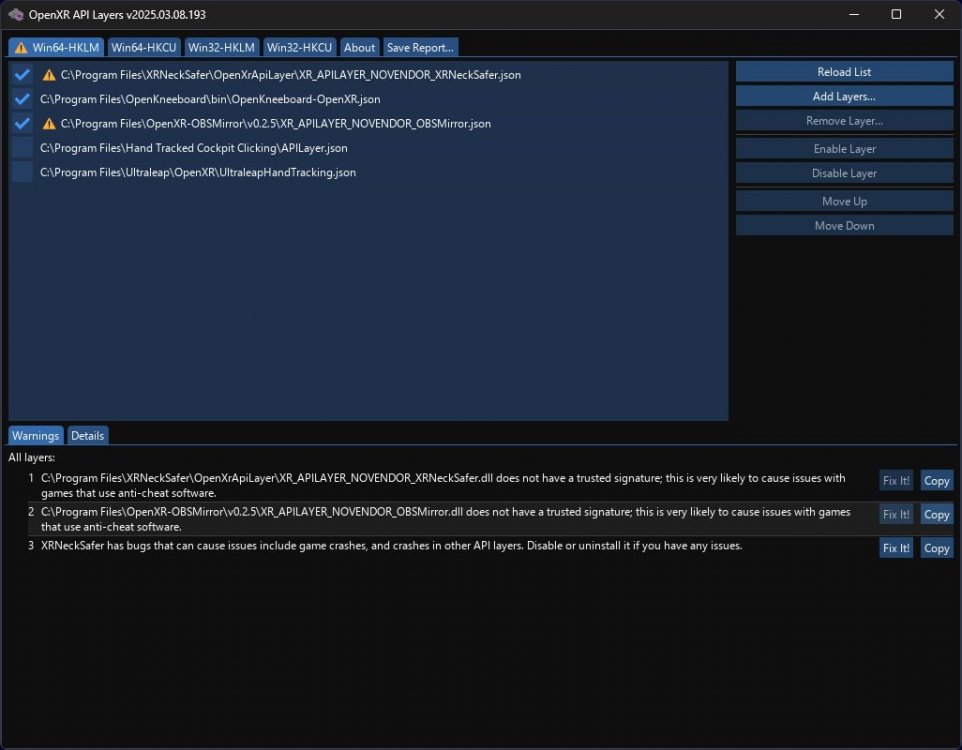Viewport: 962px width, 750px height.
Task: Switch to the Details tab
Action: pyautogui.click(x=87, y=435)
